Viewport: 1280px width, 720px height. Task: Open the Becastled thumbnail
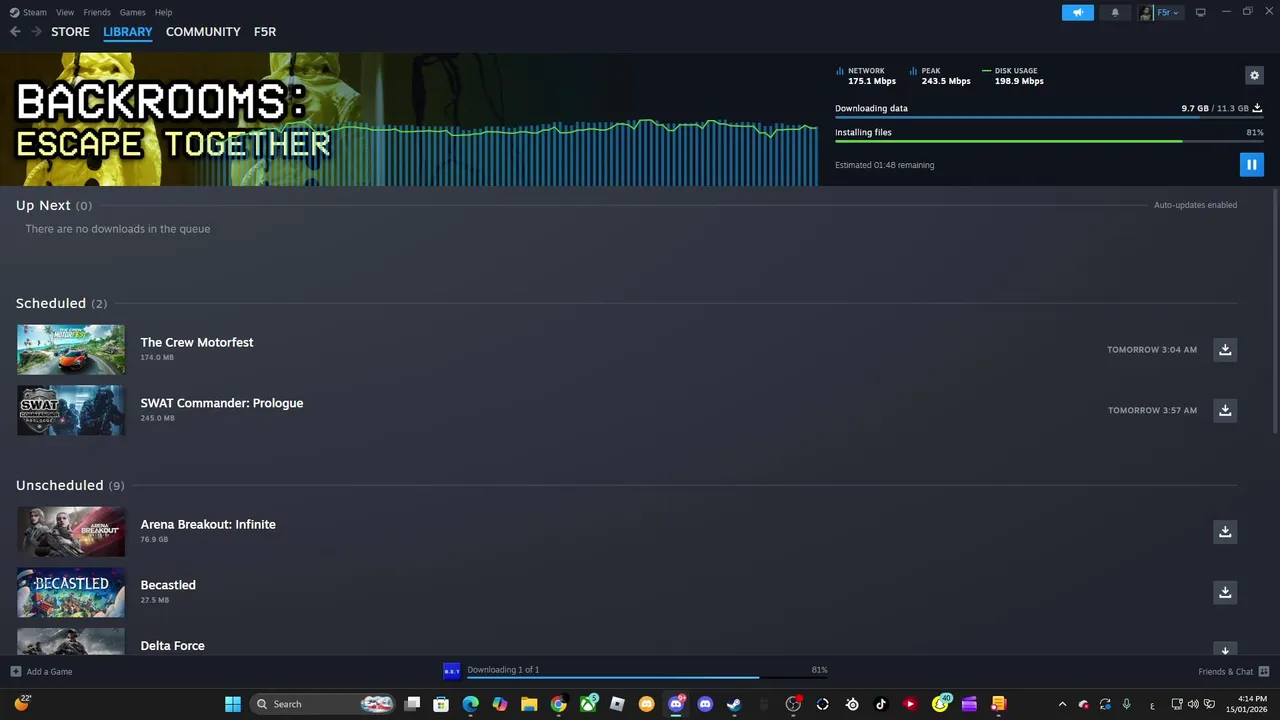coord(71,592)
